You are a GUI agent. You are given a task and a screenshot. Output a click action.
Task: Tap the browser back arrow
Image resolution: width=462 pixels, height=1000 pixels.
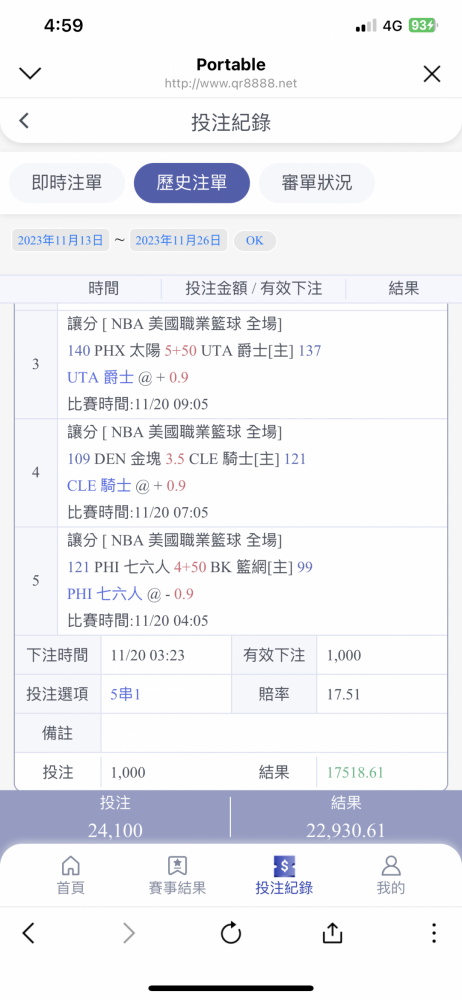pyautogui.click(x=28, y=934)
